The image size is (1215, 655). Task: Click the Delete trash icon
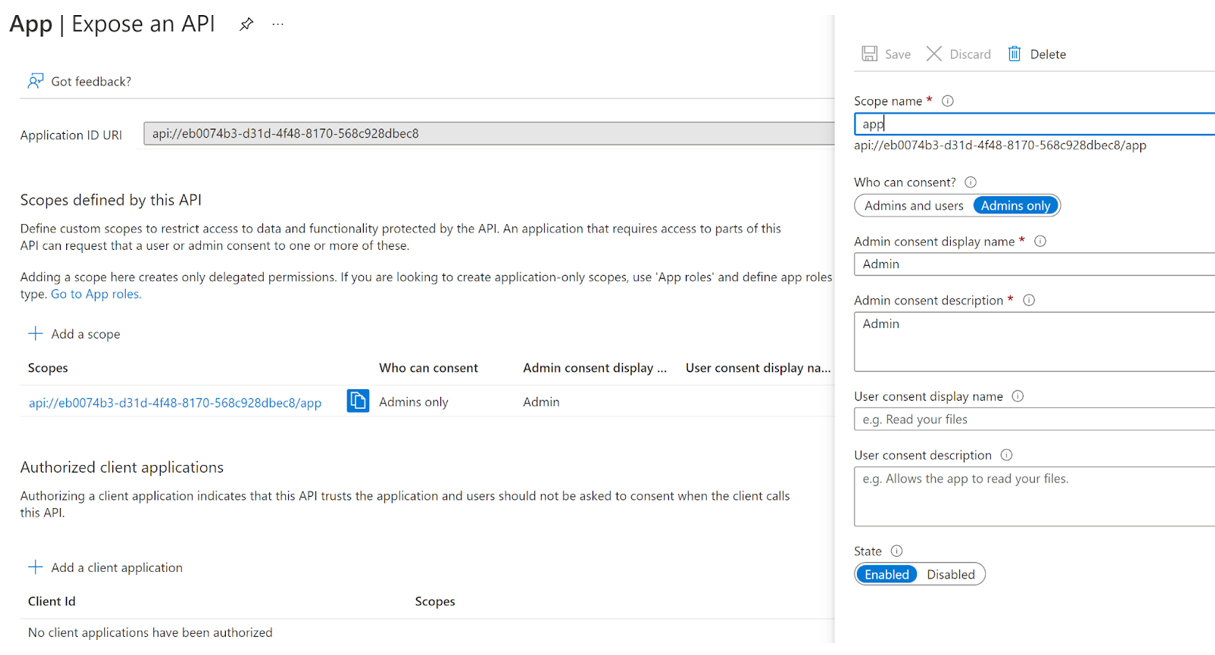pos(1014,54)
